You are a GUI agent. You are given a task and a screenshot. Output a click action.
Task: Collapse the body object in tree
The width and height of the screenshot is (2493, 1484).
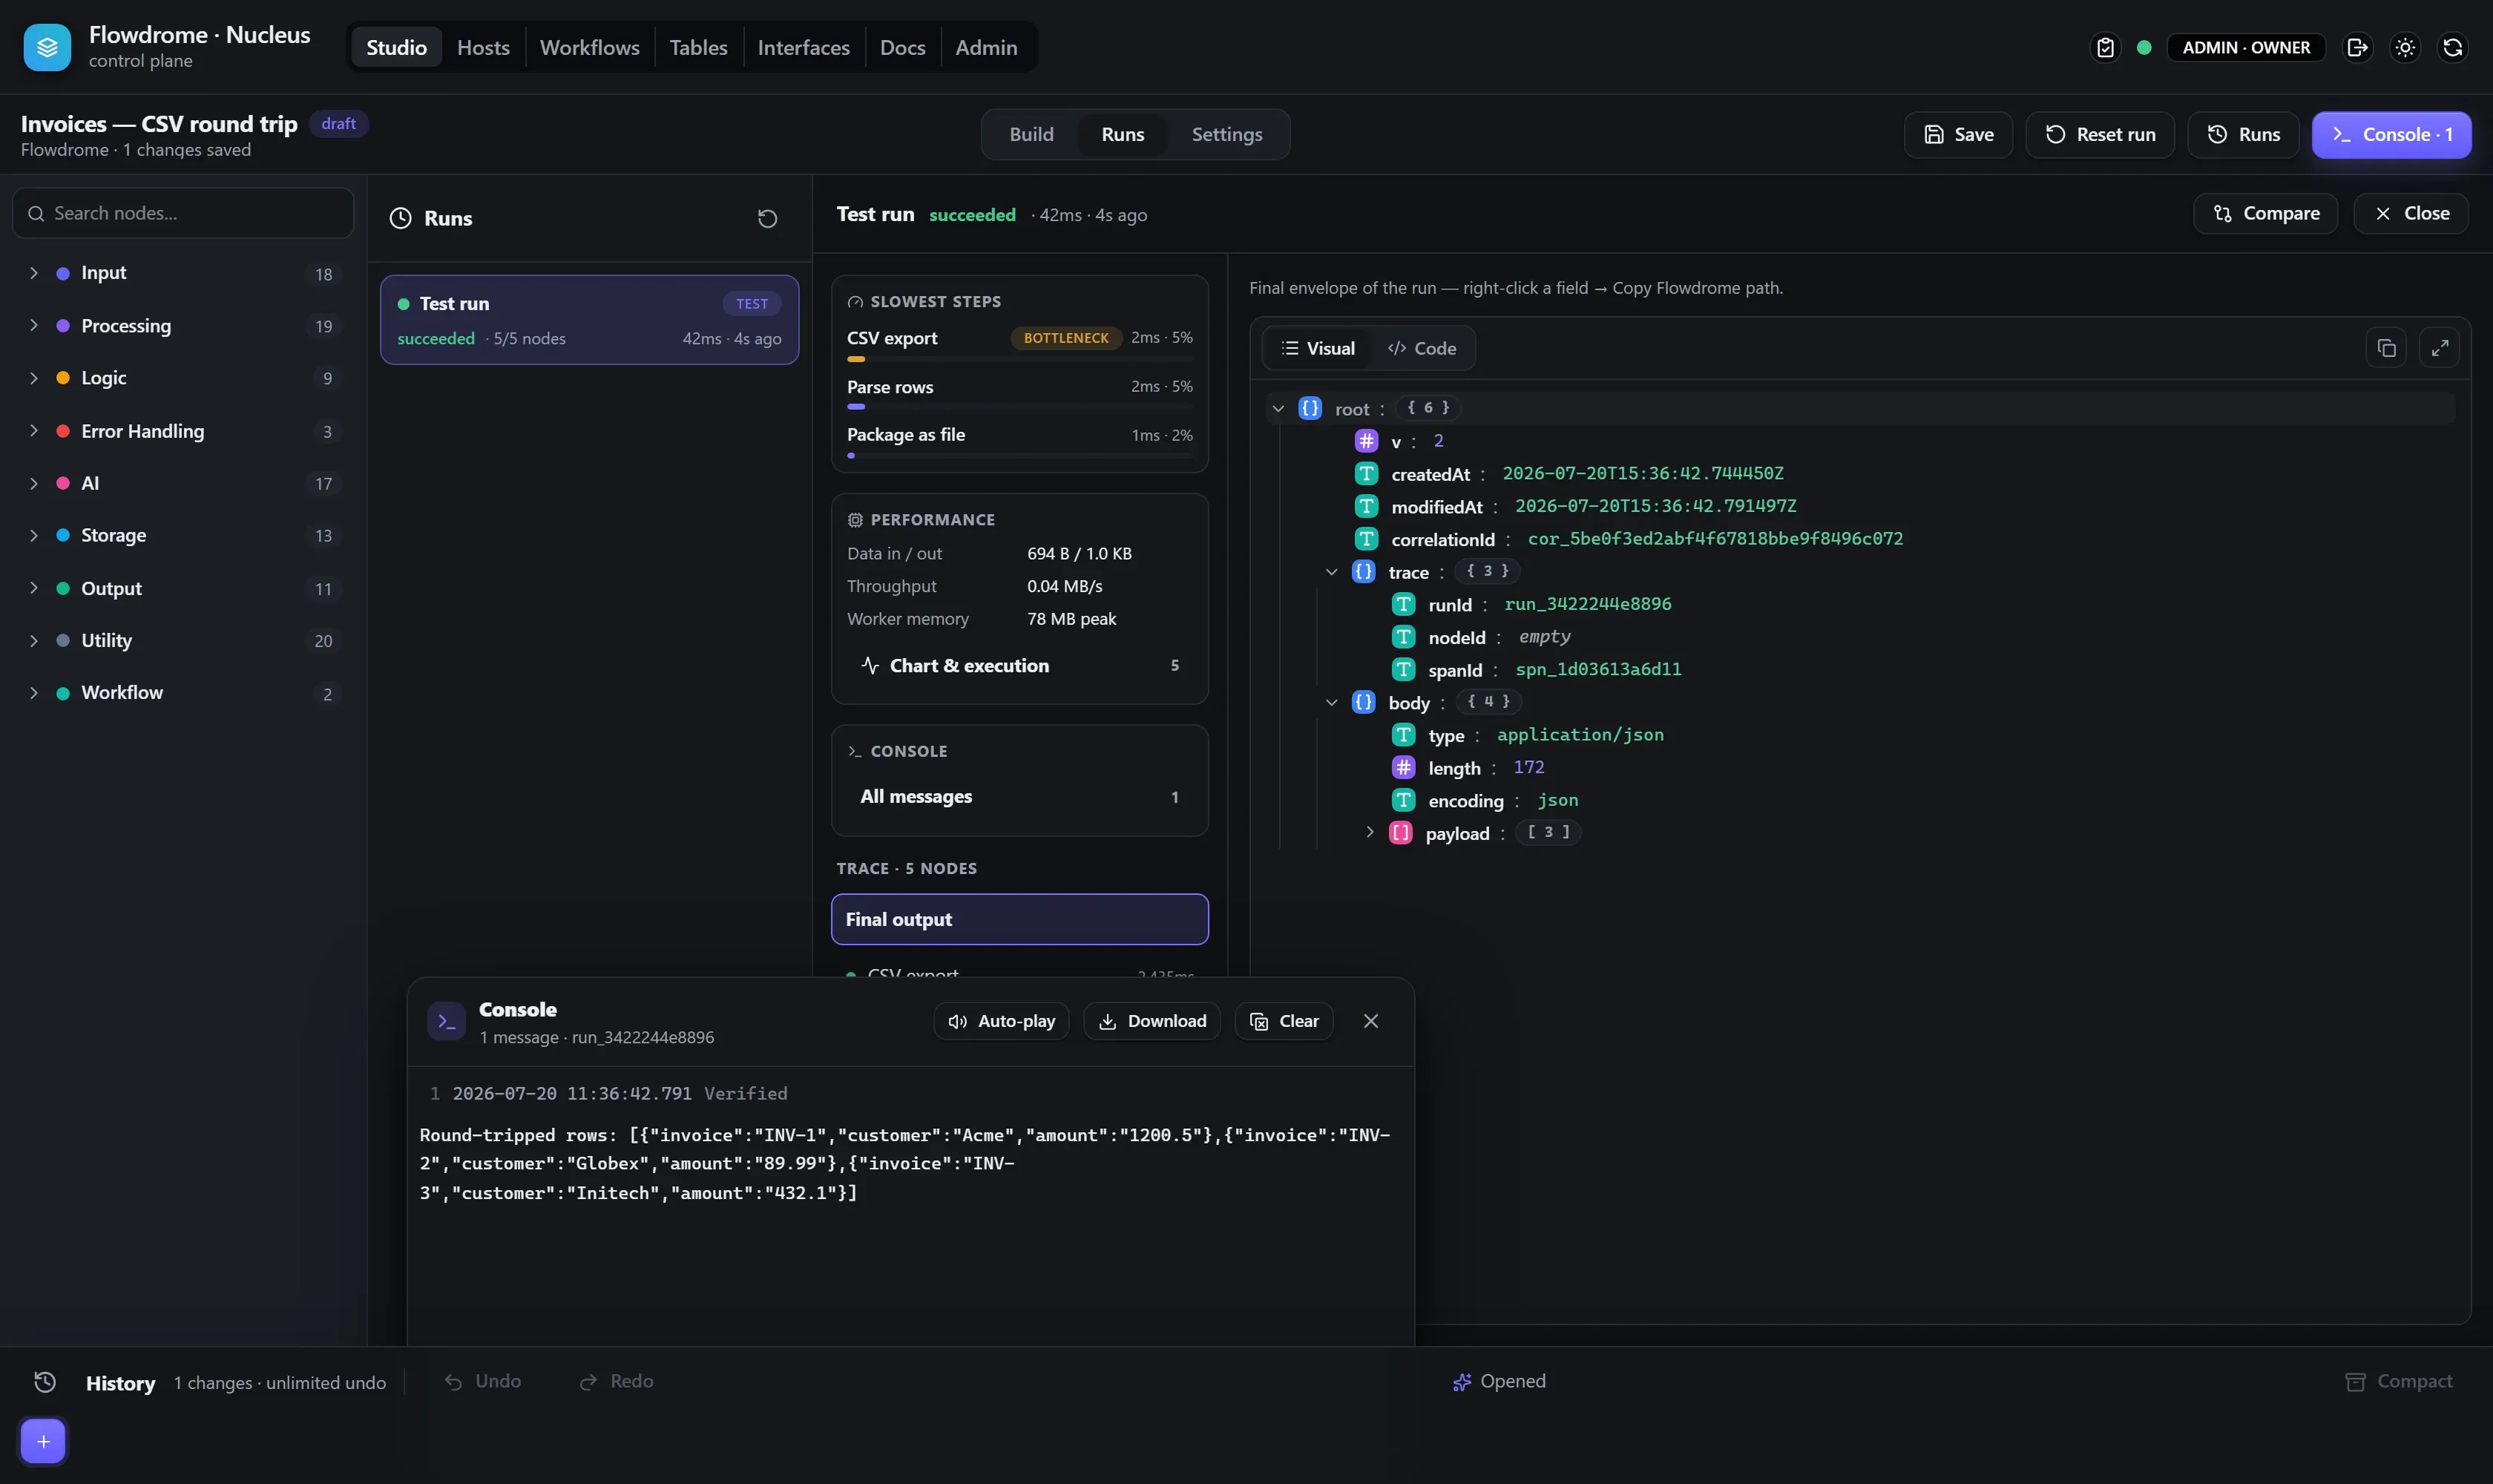coord(1331,702)
